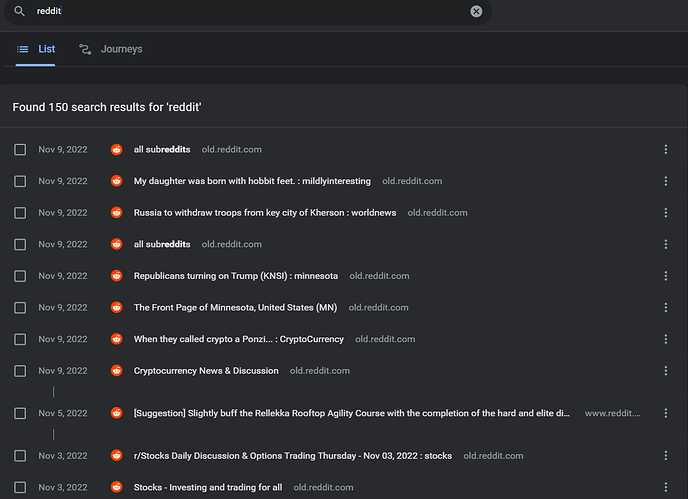Check the first 'all subreddits' entry checkbox
688x499 pixels.
20,150
